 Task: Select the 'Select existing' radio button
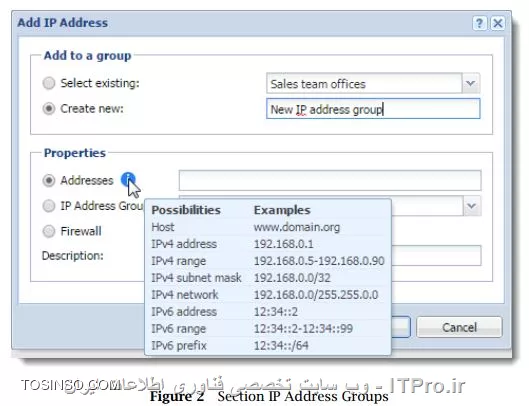pyautogui.click(x=49, y=83)
